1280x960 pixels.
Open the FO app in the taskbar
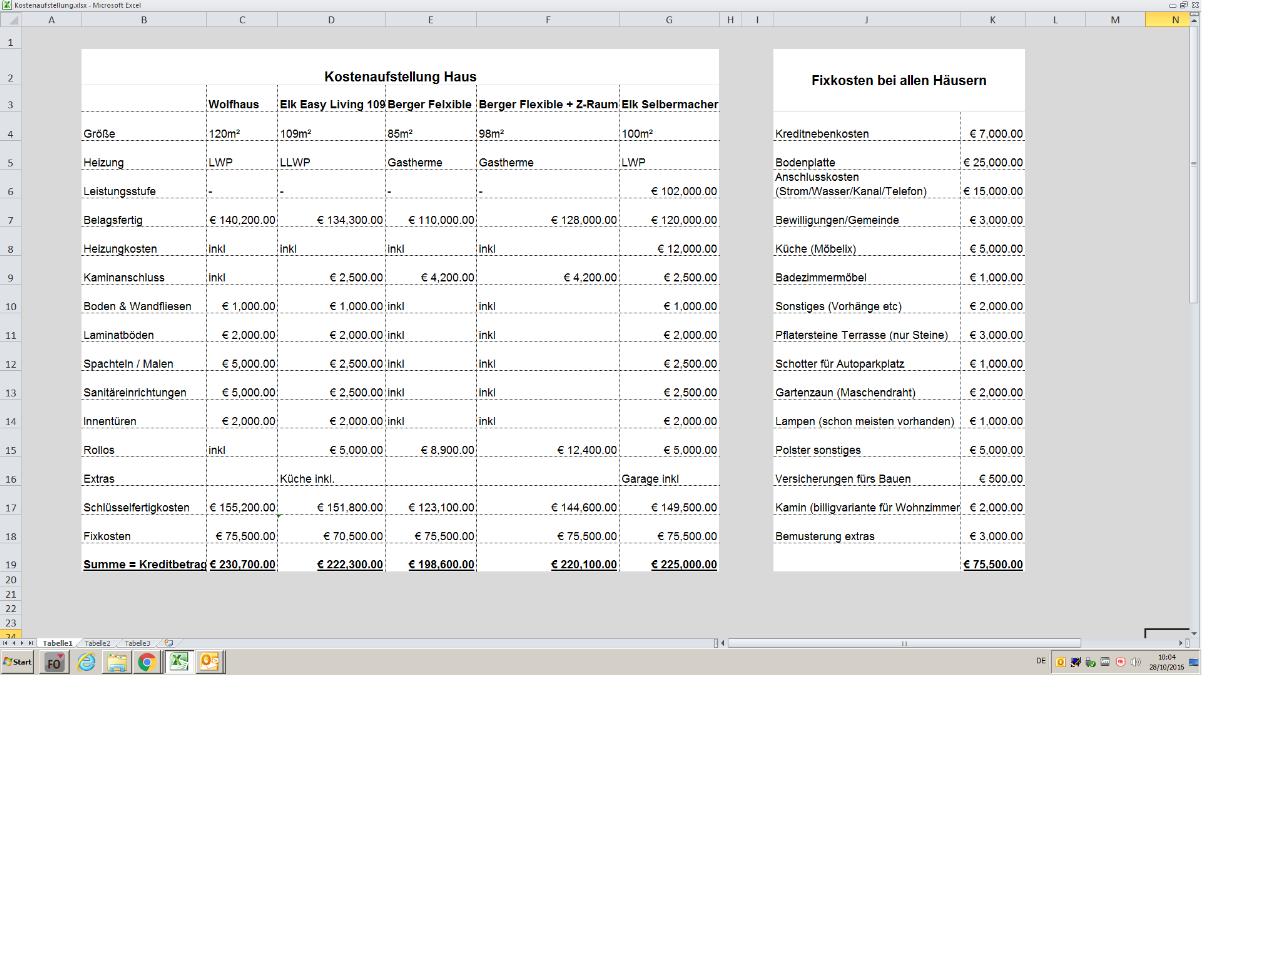pos(54,662)
